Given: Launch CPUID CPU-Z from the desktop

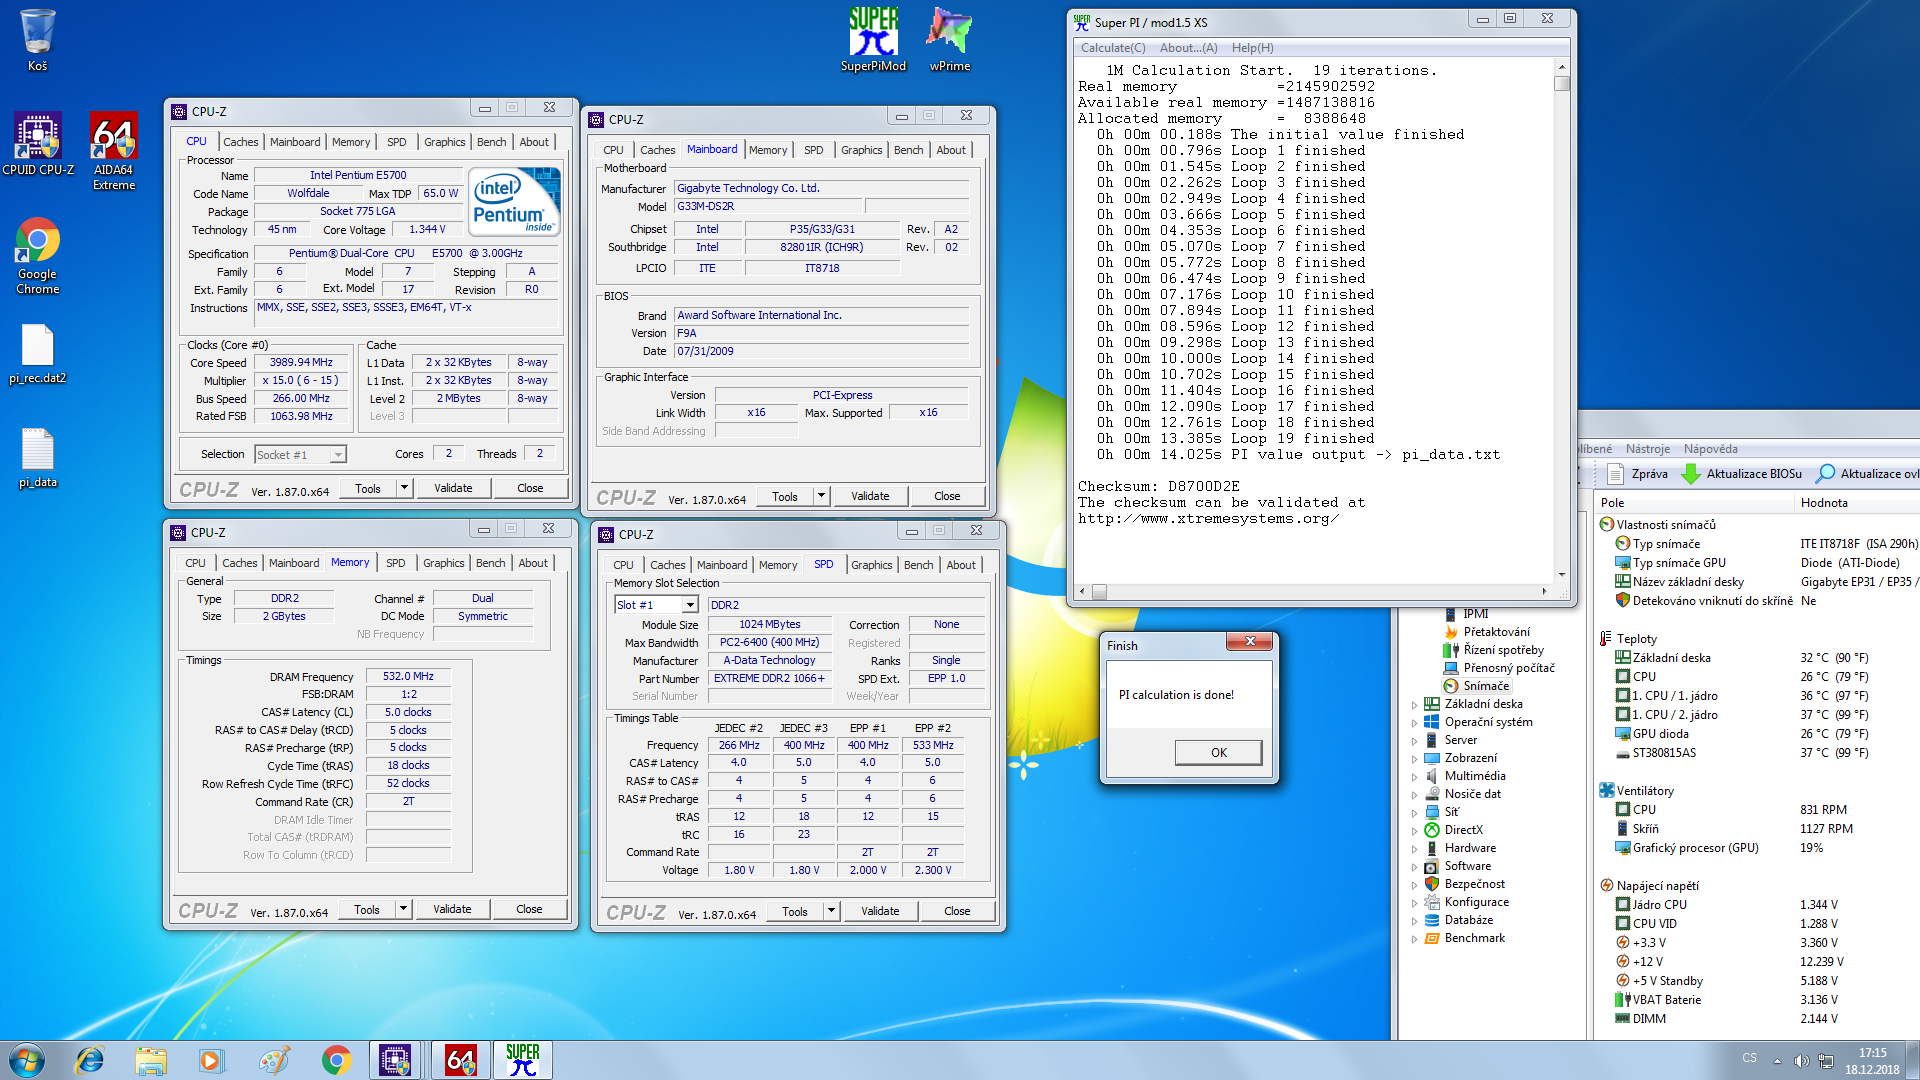Looking at the screenshot, I should (x=37, y=144).
